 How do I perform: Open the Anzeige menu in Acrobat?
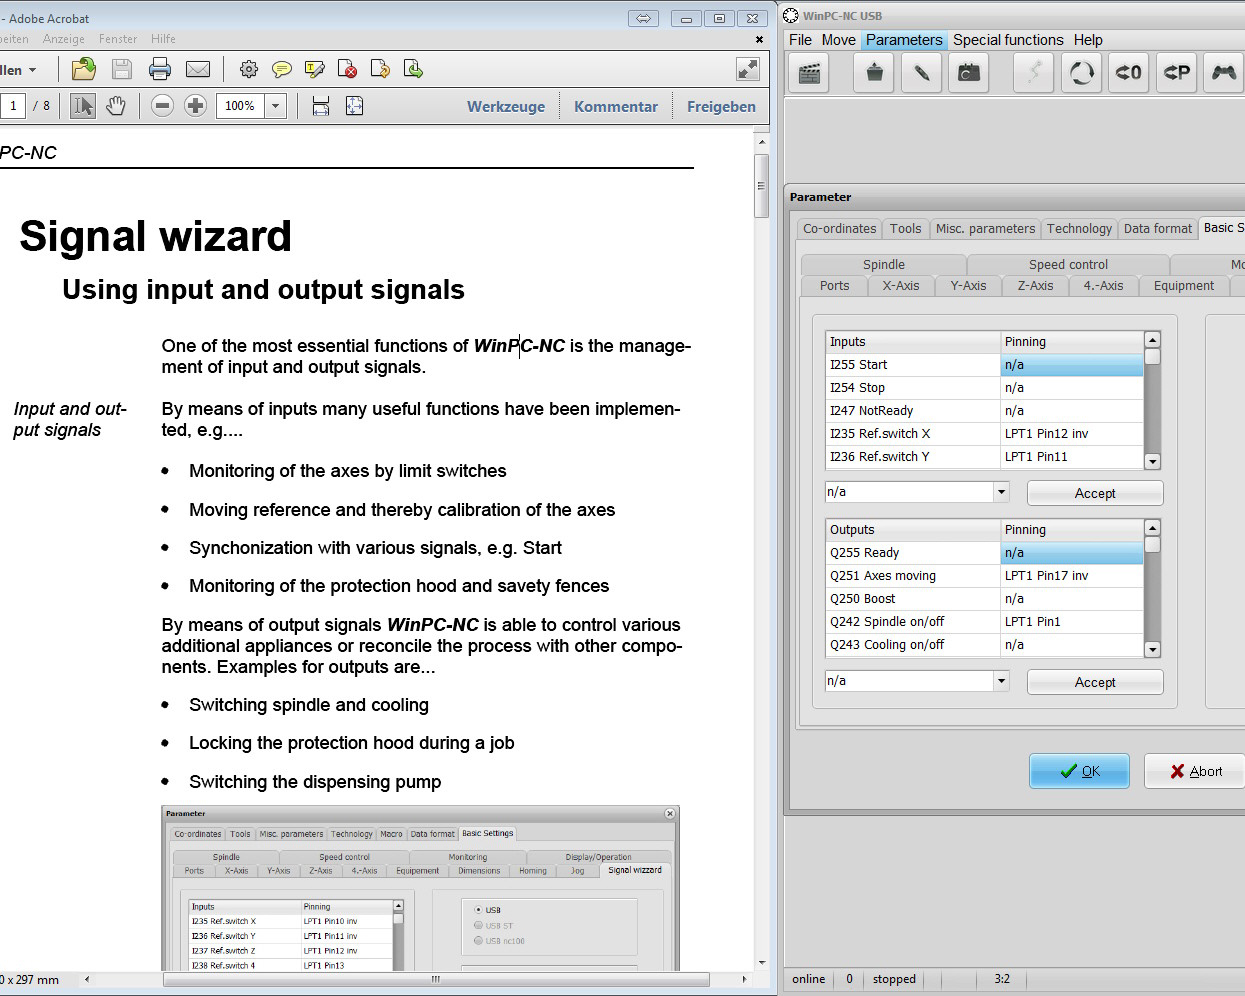64,39
